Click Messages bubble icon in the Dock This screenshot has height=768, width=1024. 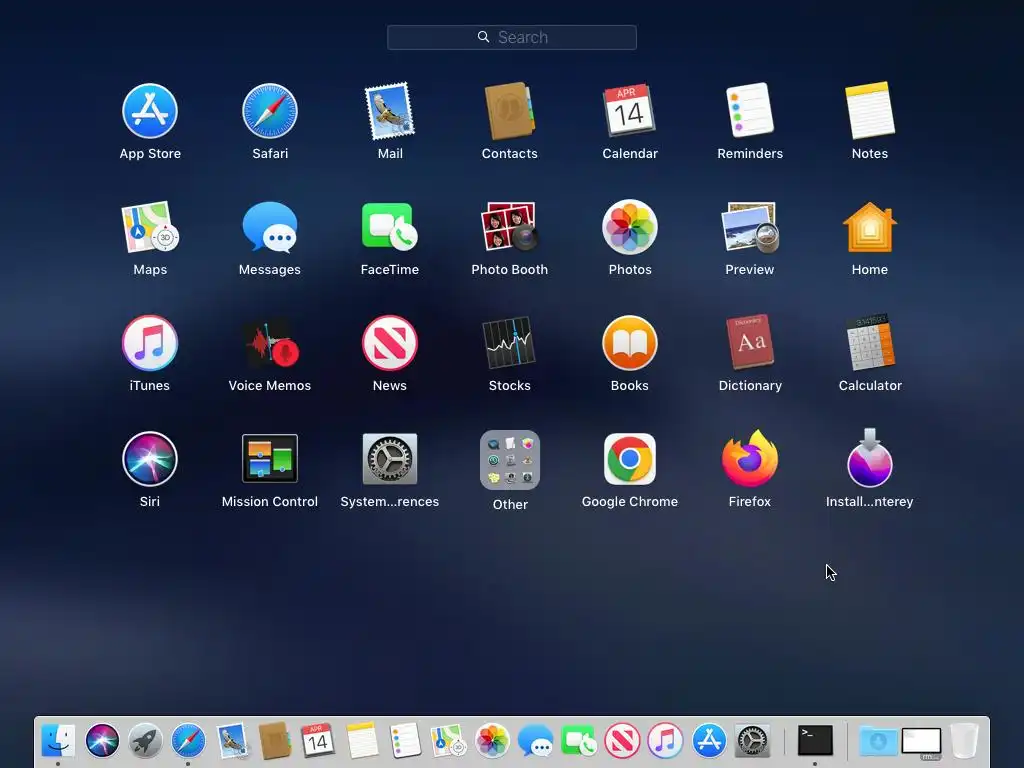[535, 741]
